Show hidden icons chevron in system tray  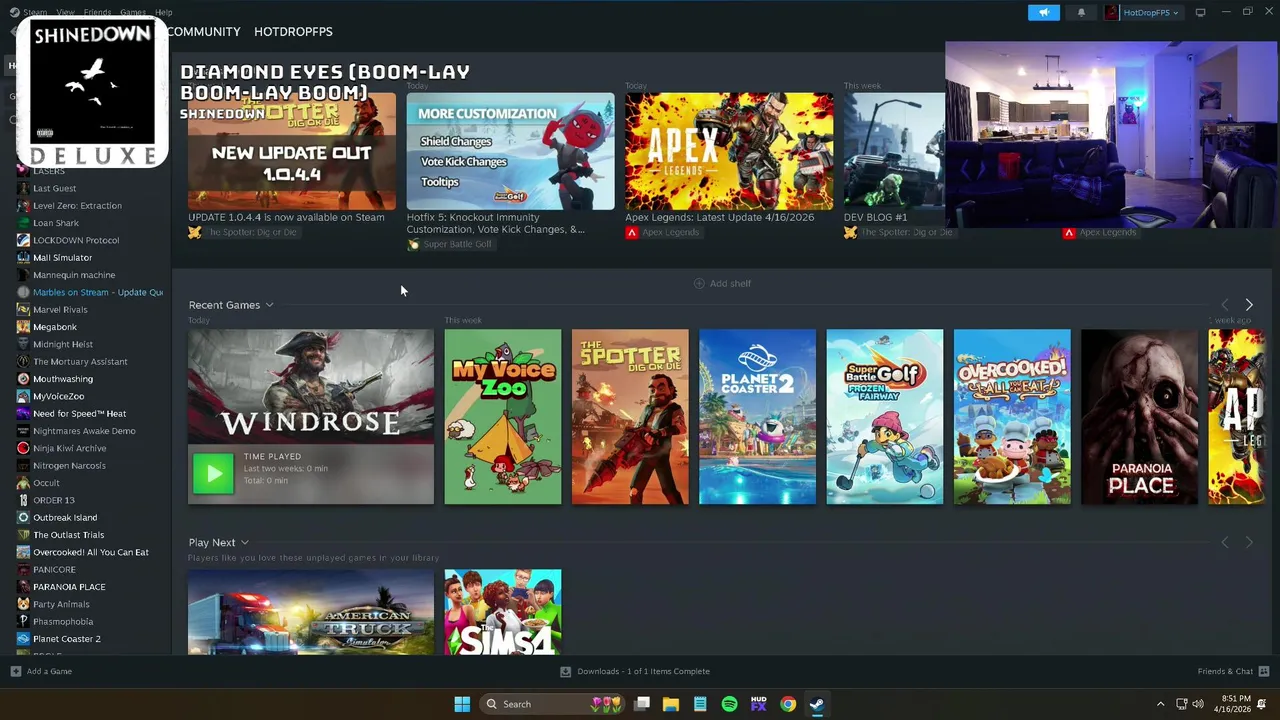pyautogui.click(x=1160, y=704)
